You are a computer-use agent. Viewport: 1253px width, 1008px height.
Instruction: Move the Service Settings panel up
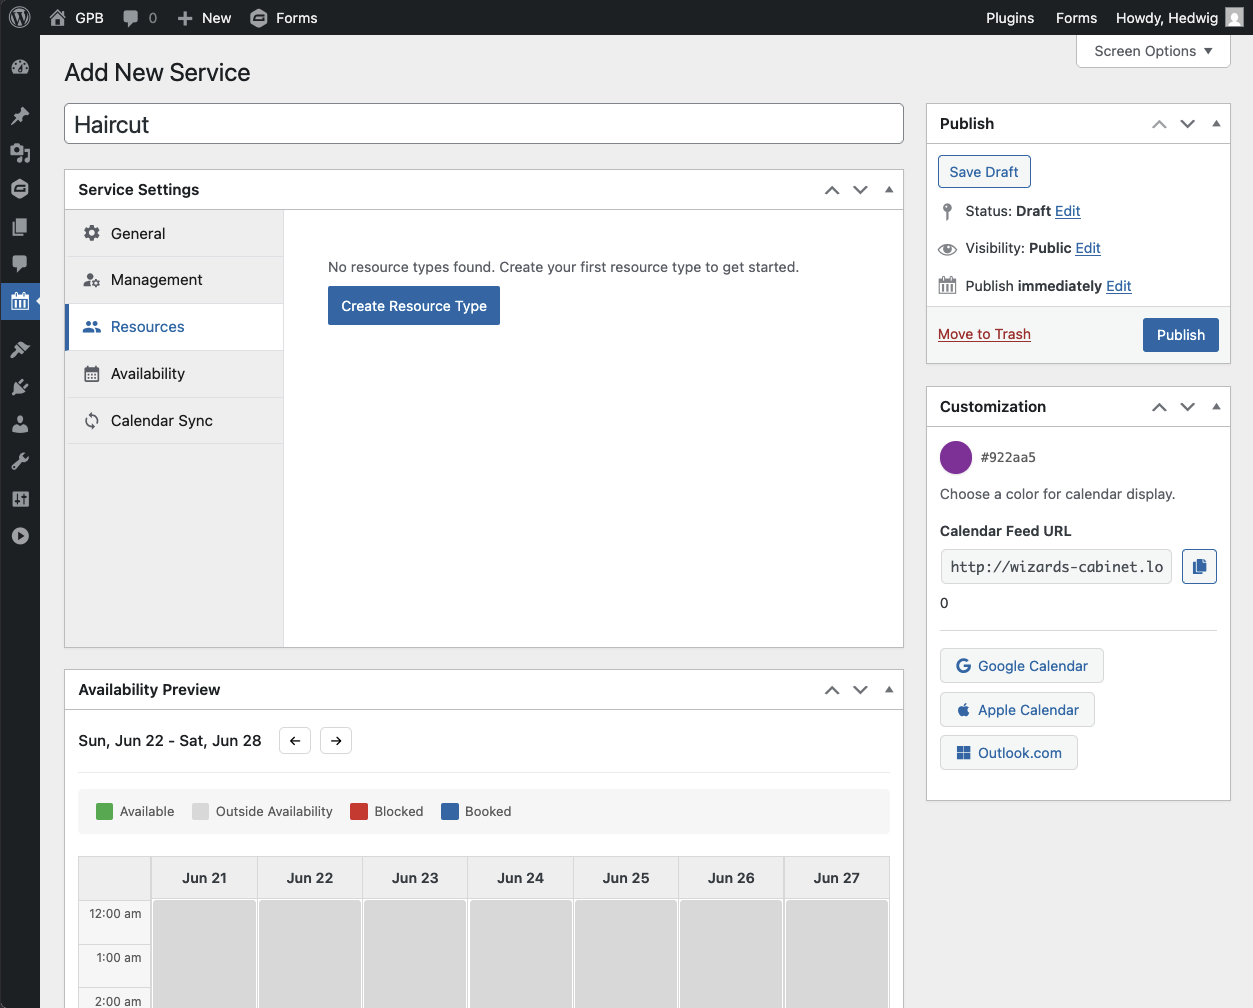[832, 190]
